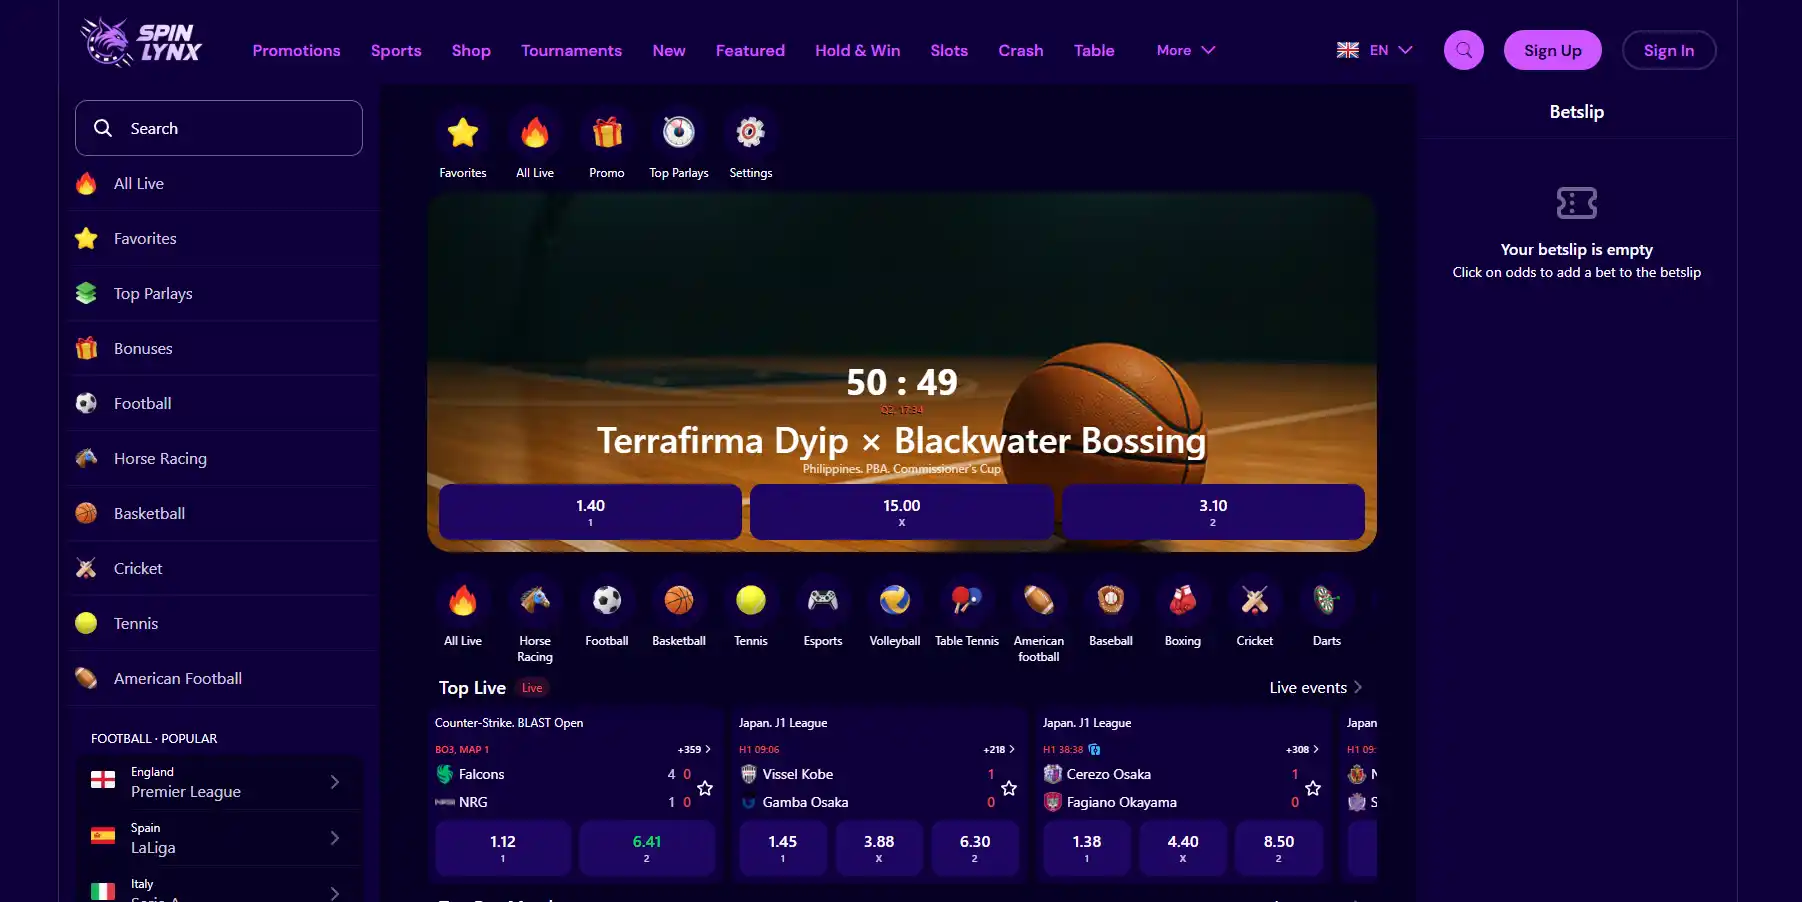Go to the Hold & Win menu
Viewport: 1802px width, 902px height.
[x=857, y=50]
